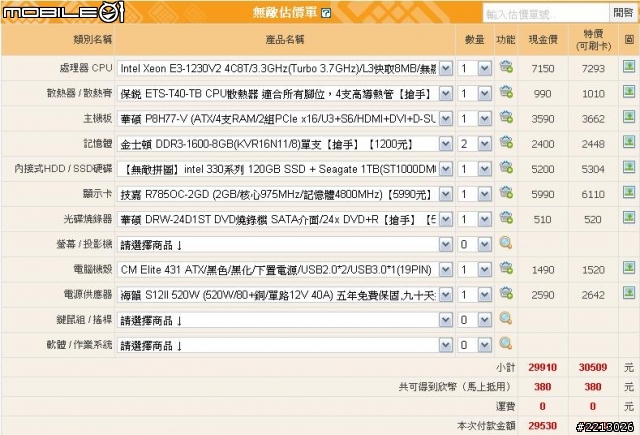Image resolution: width=640 pixels, height=435 pixels.
Task: Open the 光碟燒錄器 product dropdown (華碩 DRW-24D1ST)
Action: (x=285, y=220)
